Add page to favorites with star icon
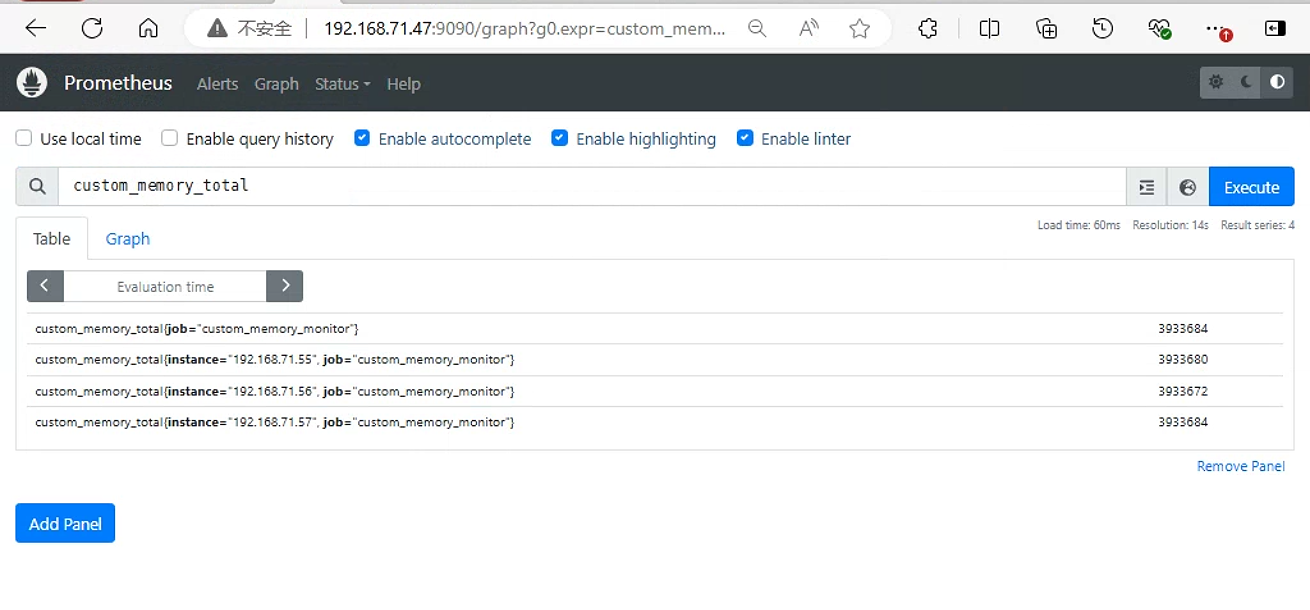The image size is (1310, 610). point(860,29)
